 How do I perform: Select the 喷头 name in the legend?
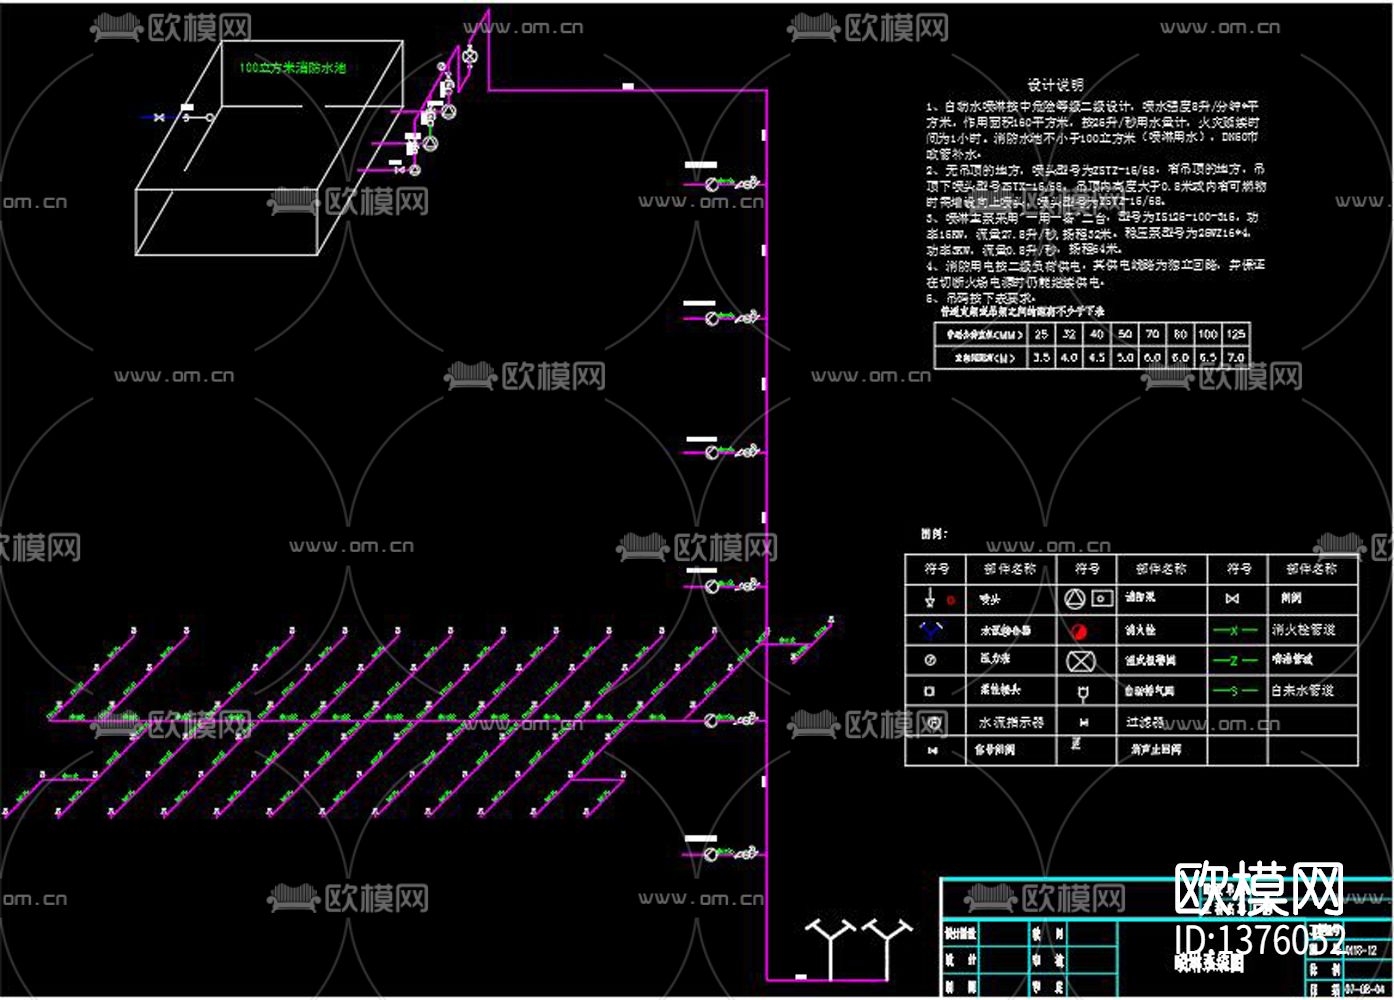[990, 600]
